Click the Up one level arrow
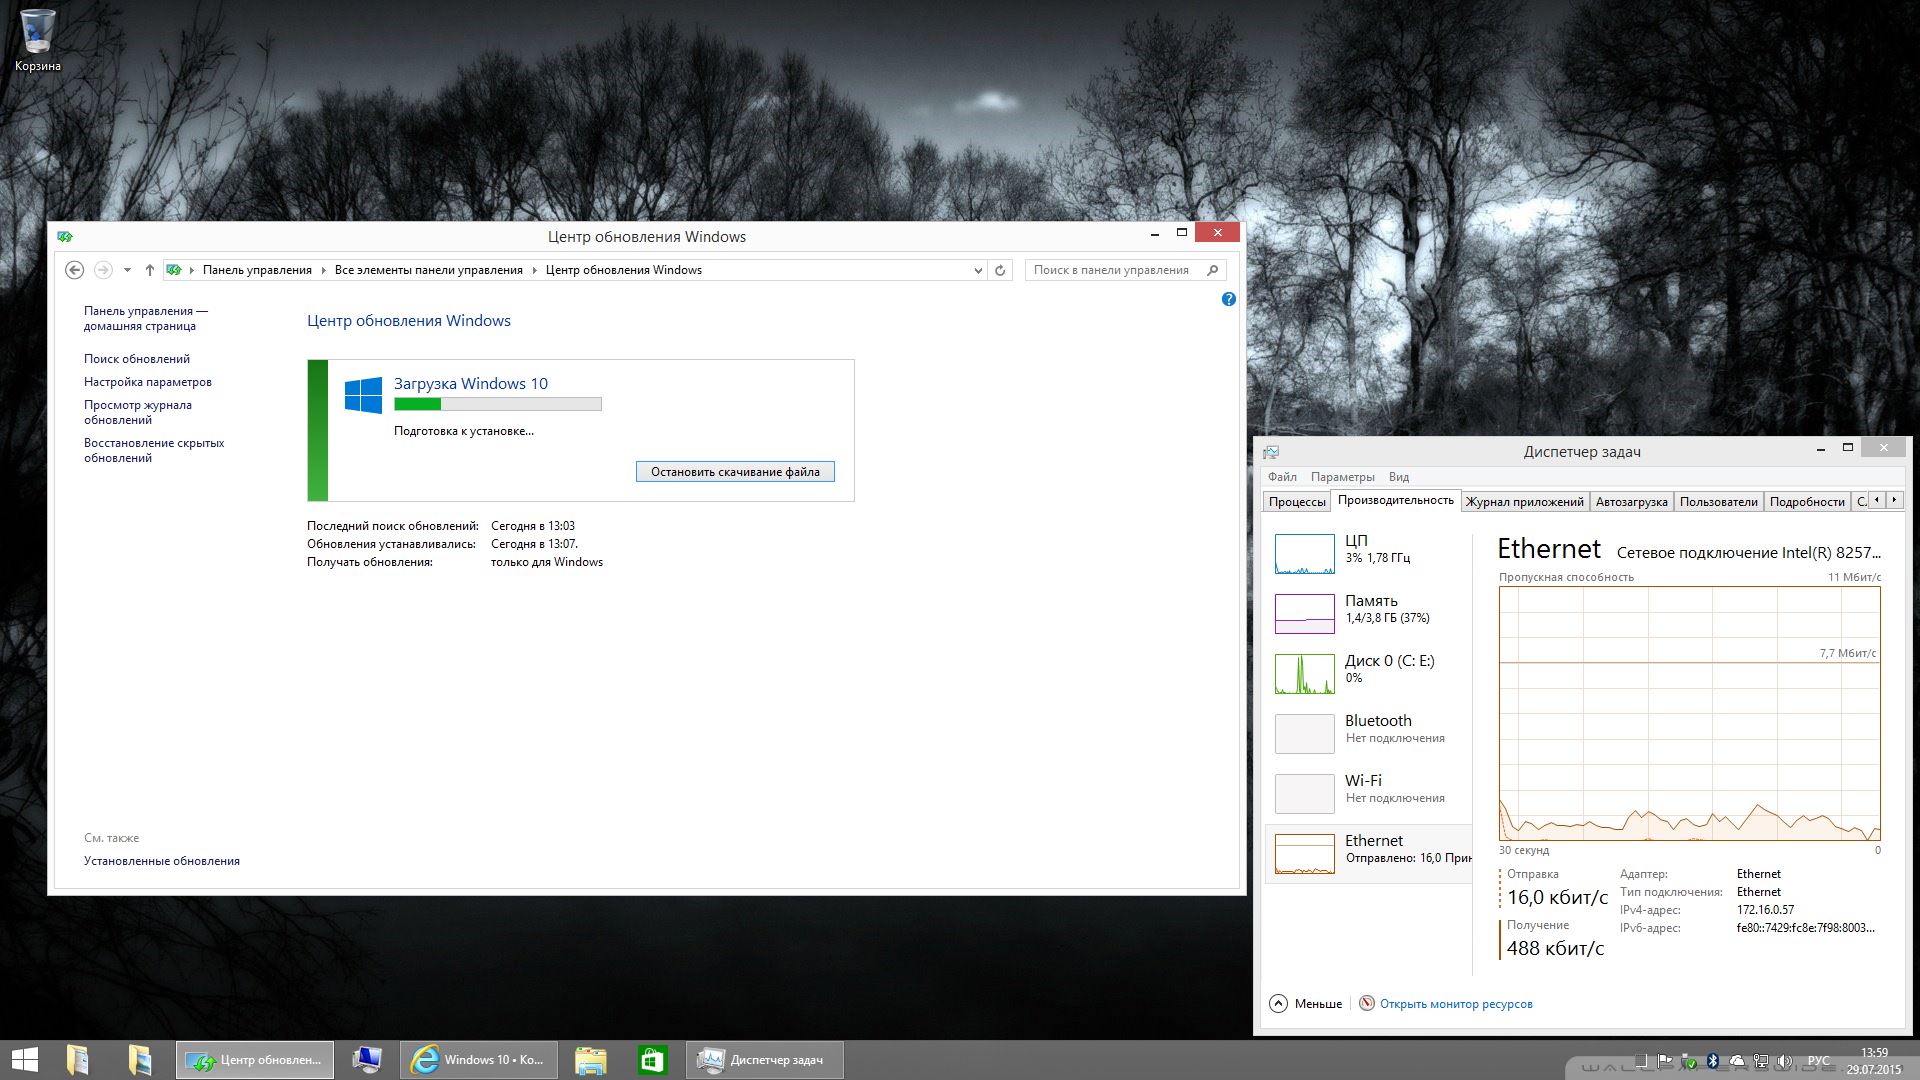 (x=150, y=270)
